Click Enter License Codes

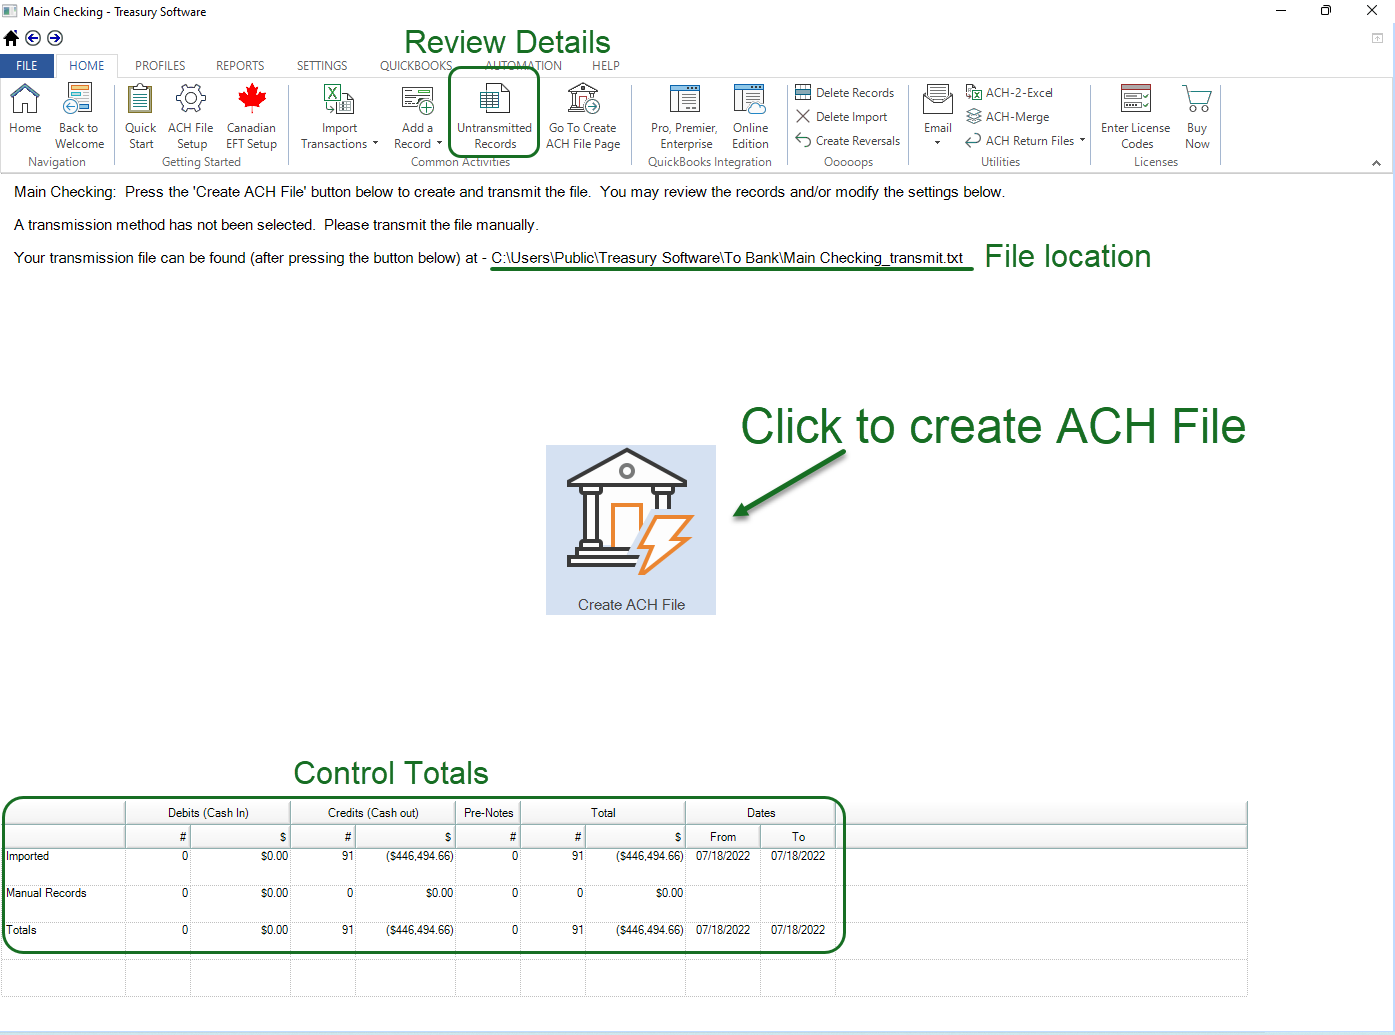[1136, 116]
